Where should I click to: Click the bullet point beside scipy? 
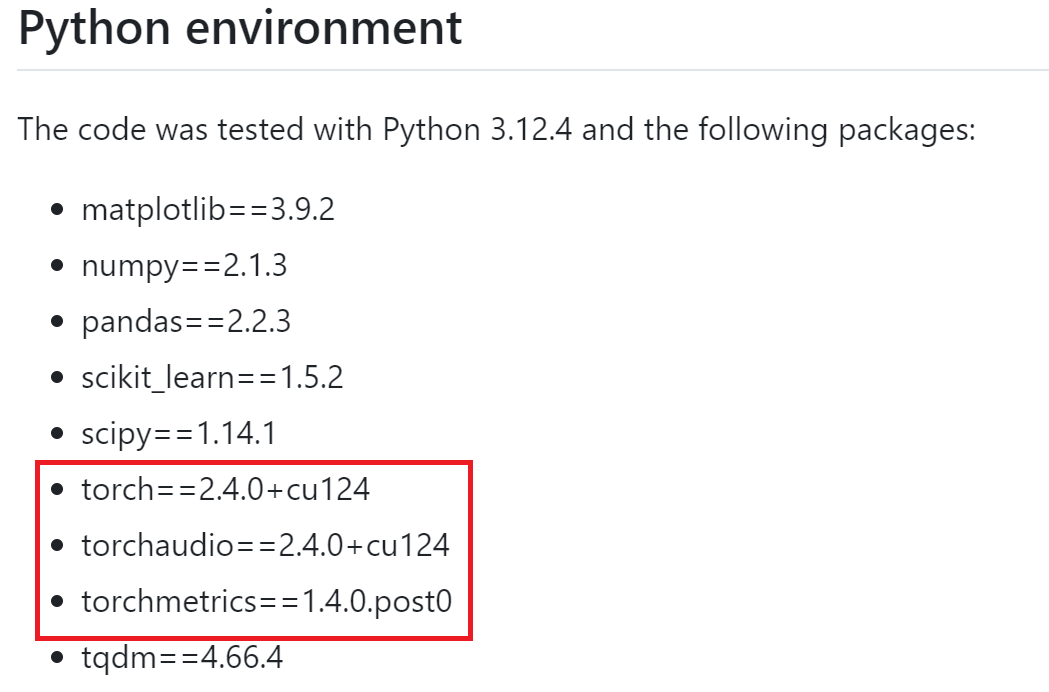click(58, 434)
